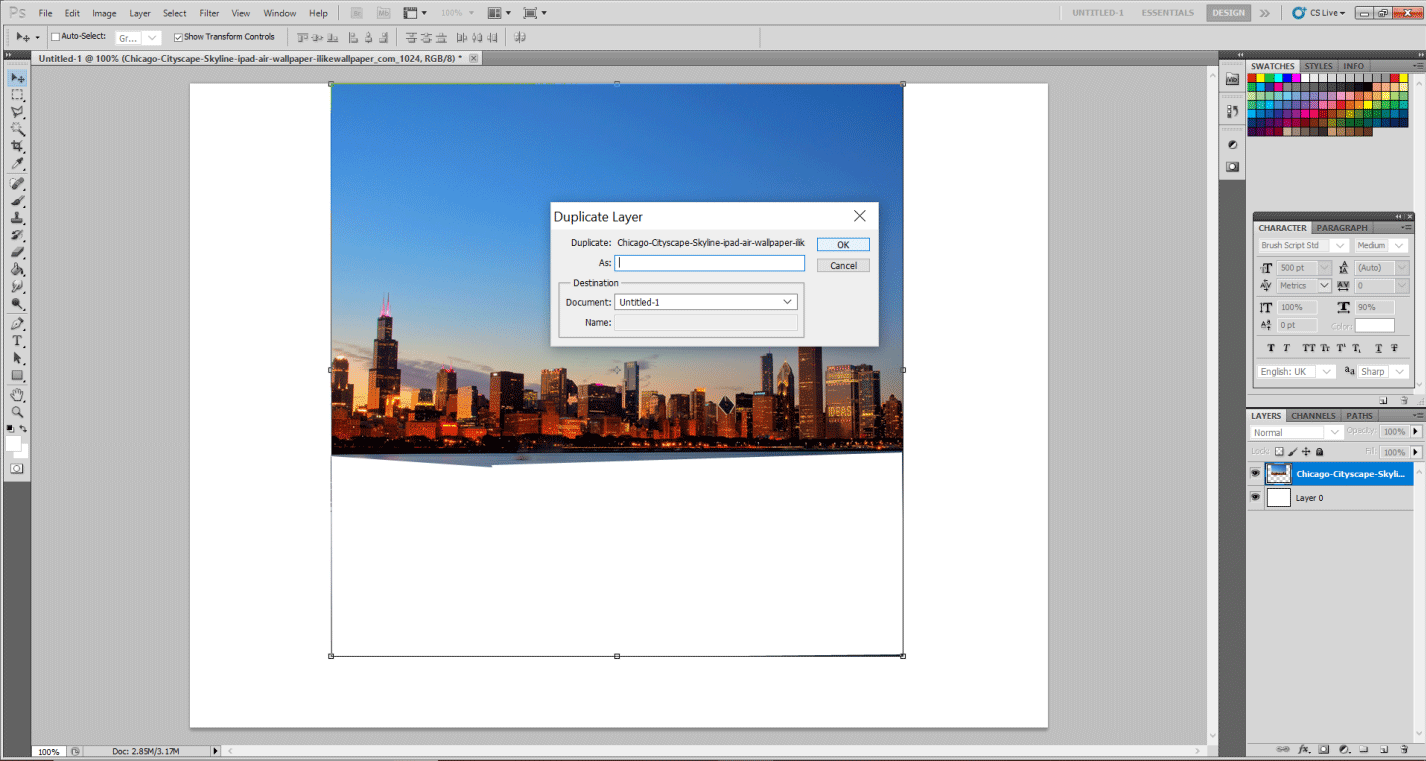Viewport: 1426px width, 761px height.
Task: Hide the Layer 0 layer
Action: coord(1255,497)
